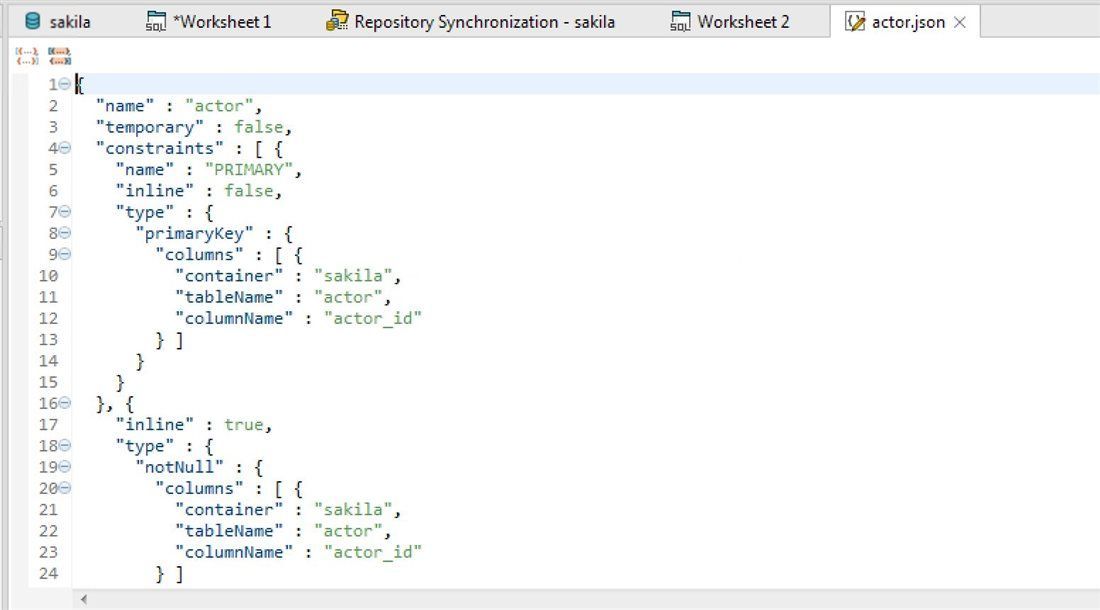Click the sakila database icon

(32, 21)
